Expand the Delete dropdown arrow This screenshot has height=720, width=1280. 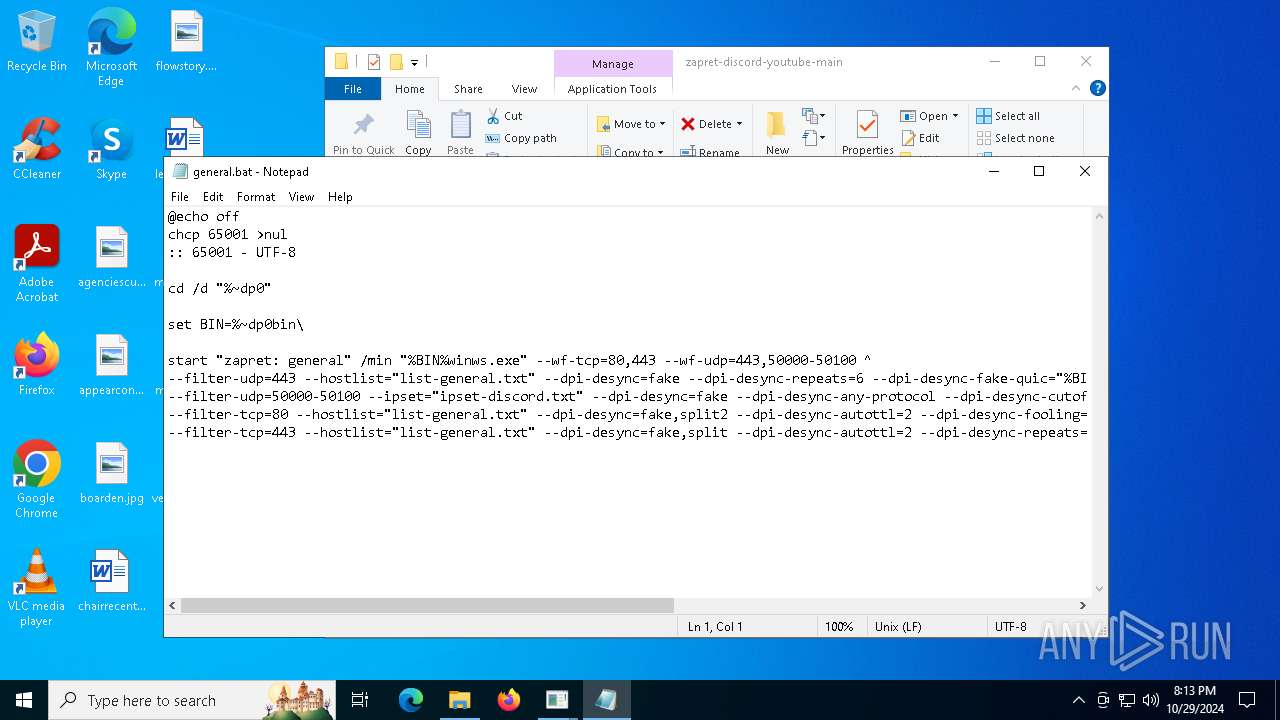740,124
